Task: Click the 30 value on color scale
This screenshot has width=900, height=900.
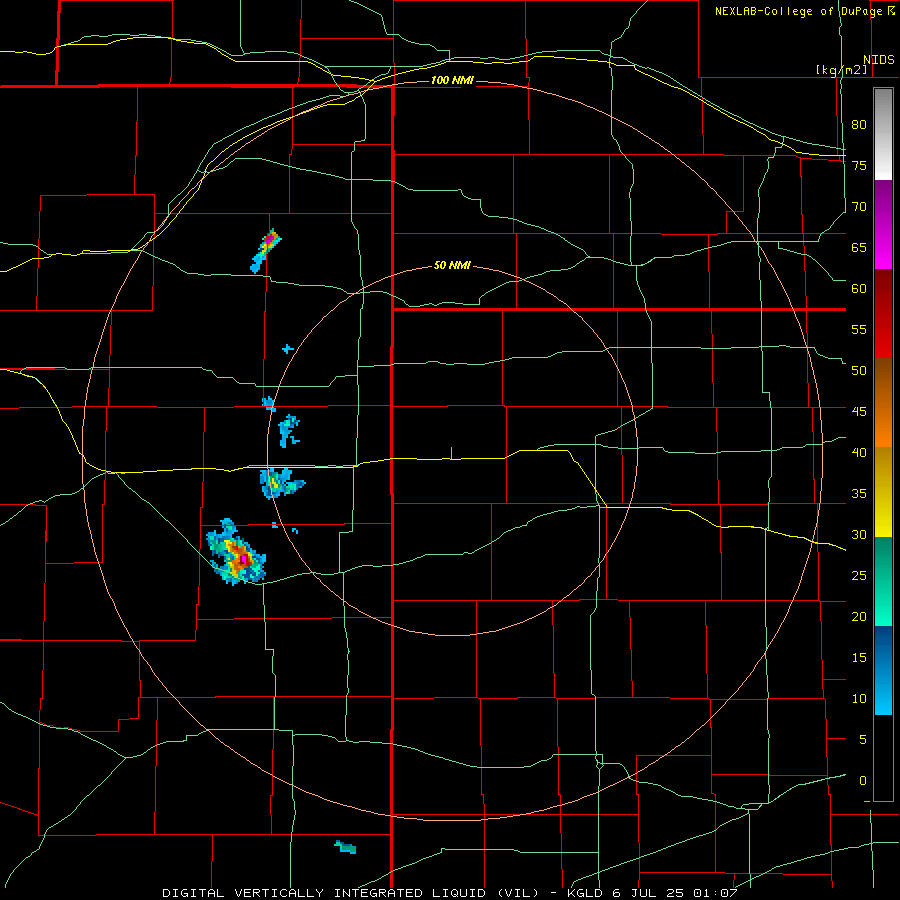Action: [x=859, y=534]
